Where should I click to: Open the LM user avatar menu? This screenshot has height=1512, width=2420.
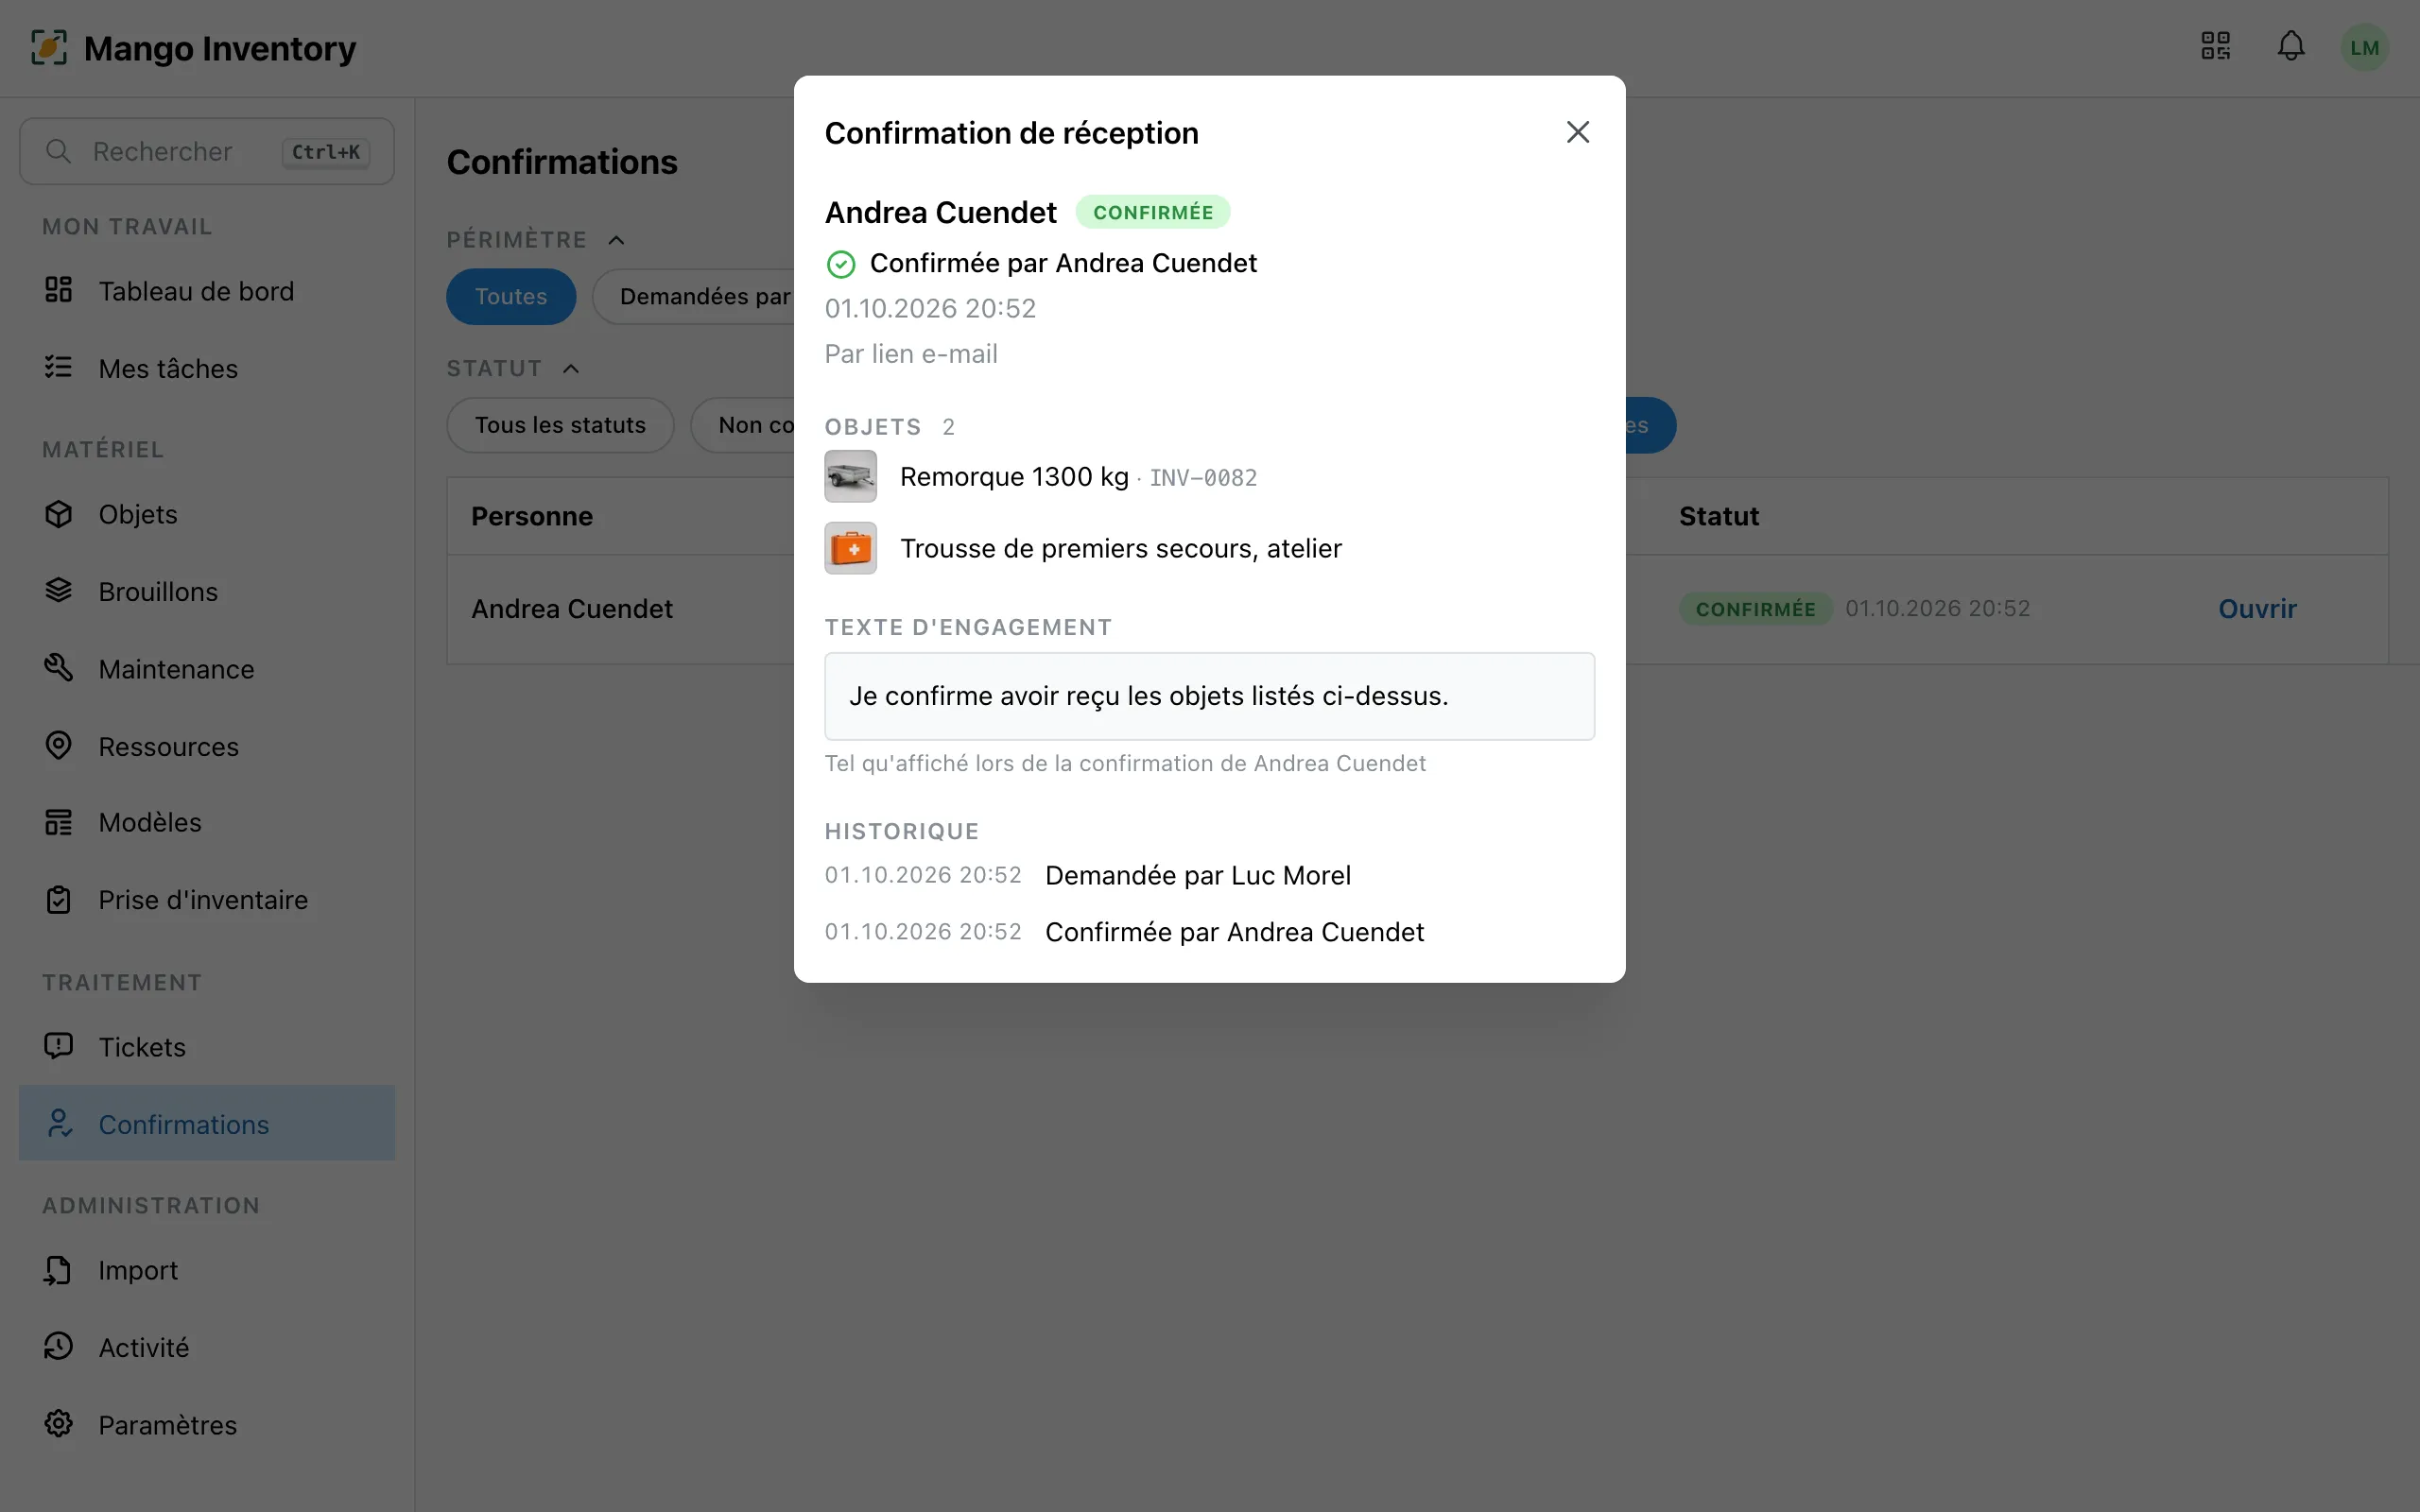click(2364, 47)
